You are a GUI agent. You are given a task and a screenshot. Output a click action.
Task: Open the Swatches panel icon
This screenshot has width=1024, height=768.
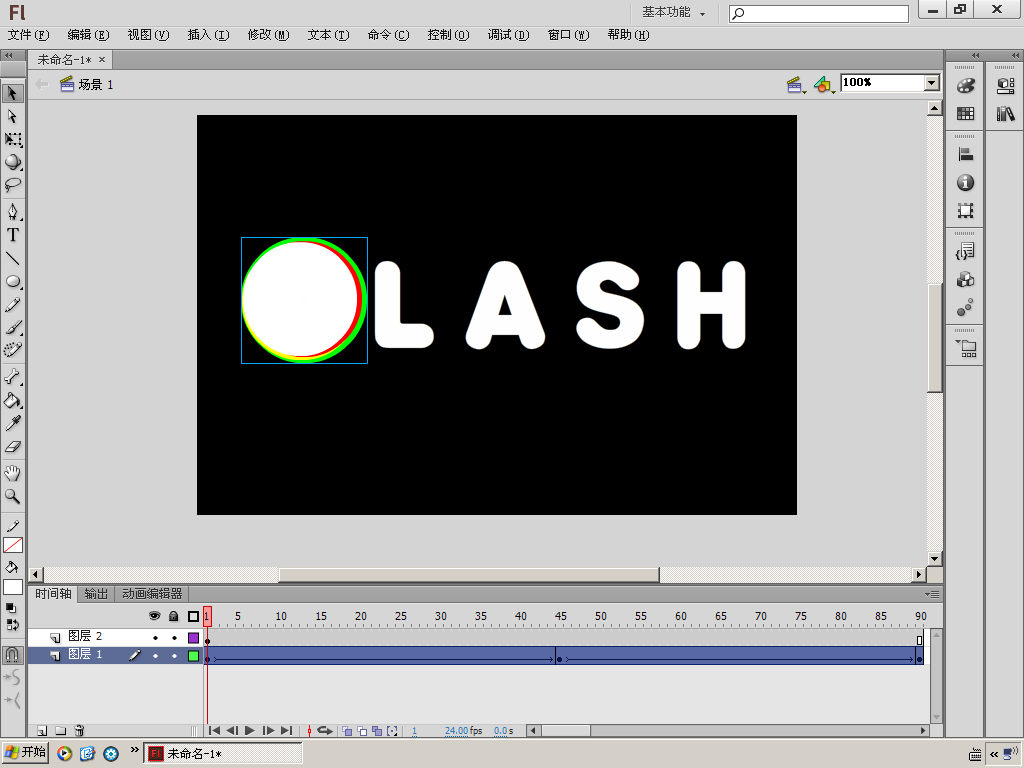pyautogui.click(x=965, y=114)
